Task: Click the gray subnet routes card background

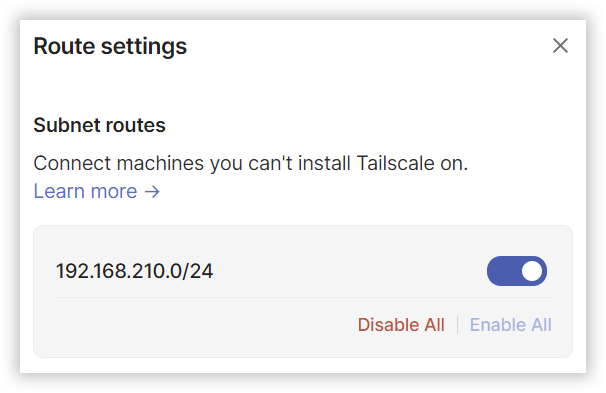Action: coord(193,328)
